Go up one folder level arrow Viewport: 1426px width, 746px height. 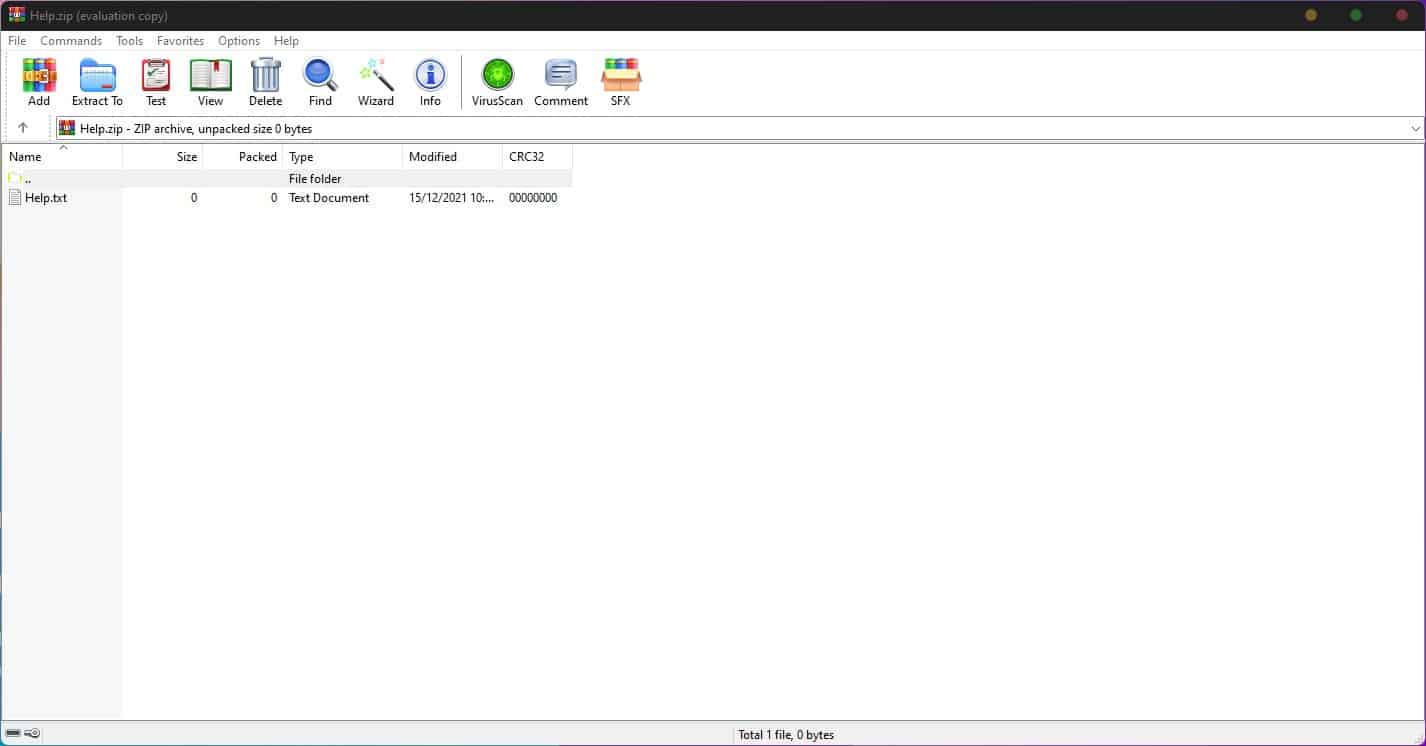(x=23, y=128)
